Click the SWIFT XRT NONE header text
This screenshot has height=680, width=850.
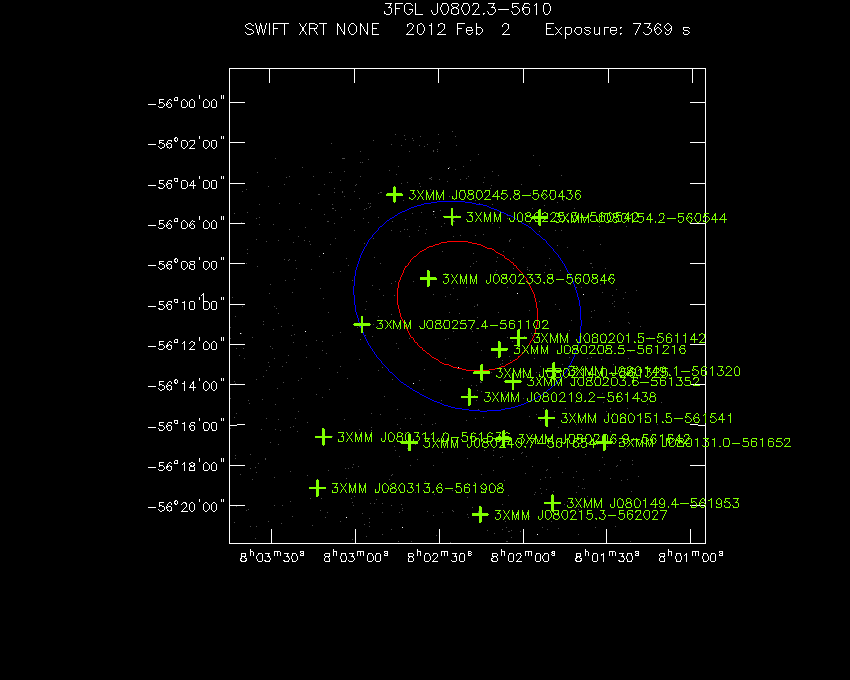pyautogui.click(x=312, y=29)
